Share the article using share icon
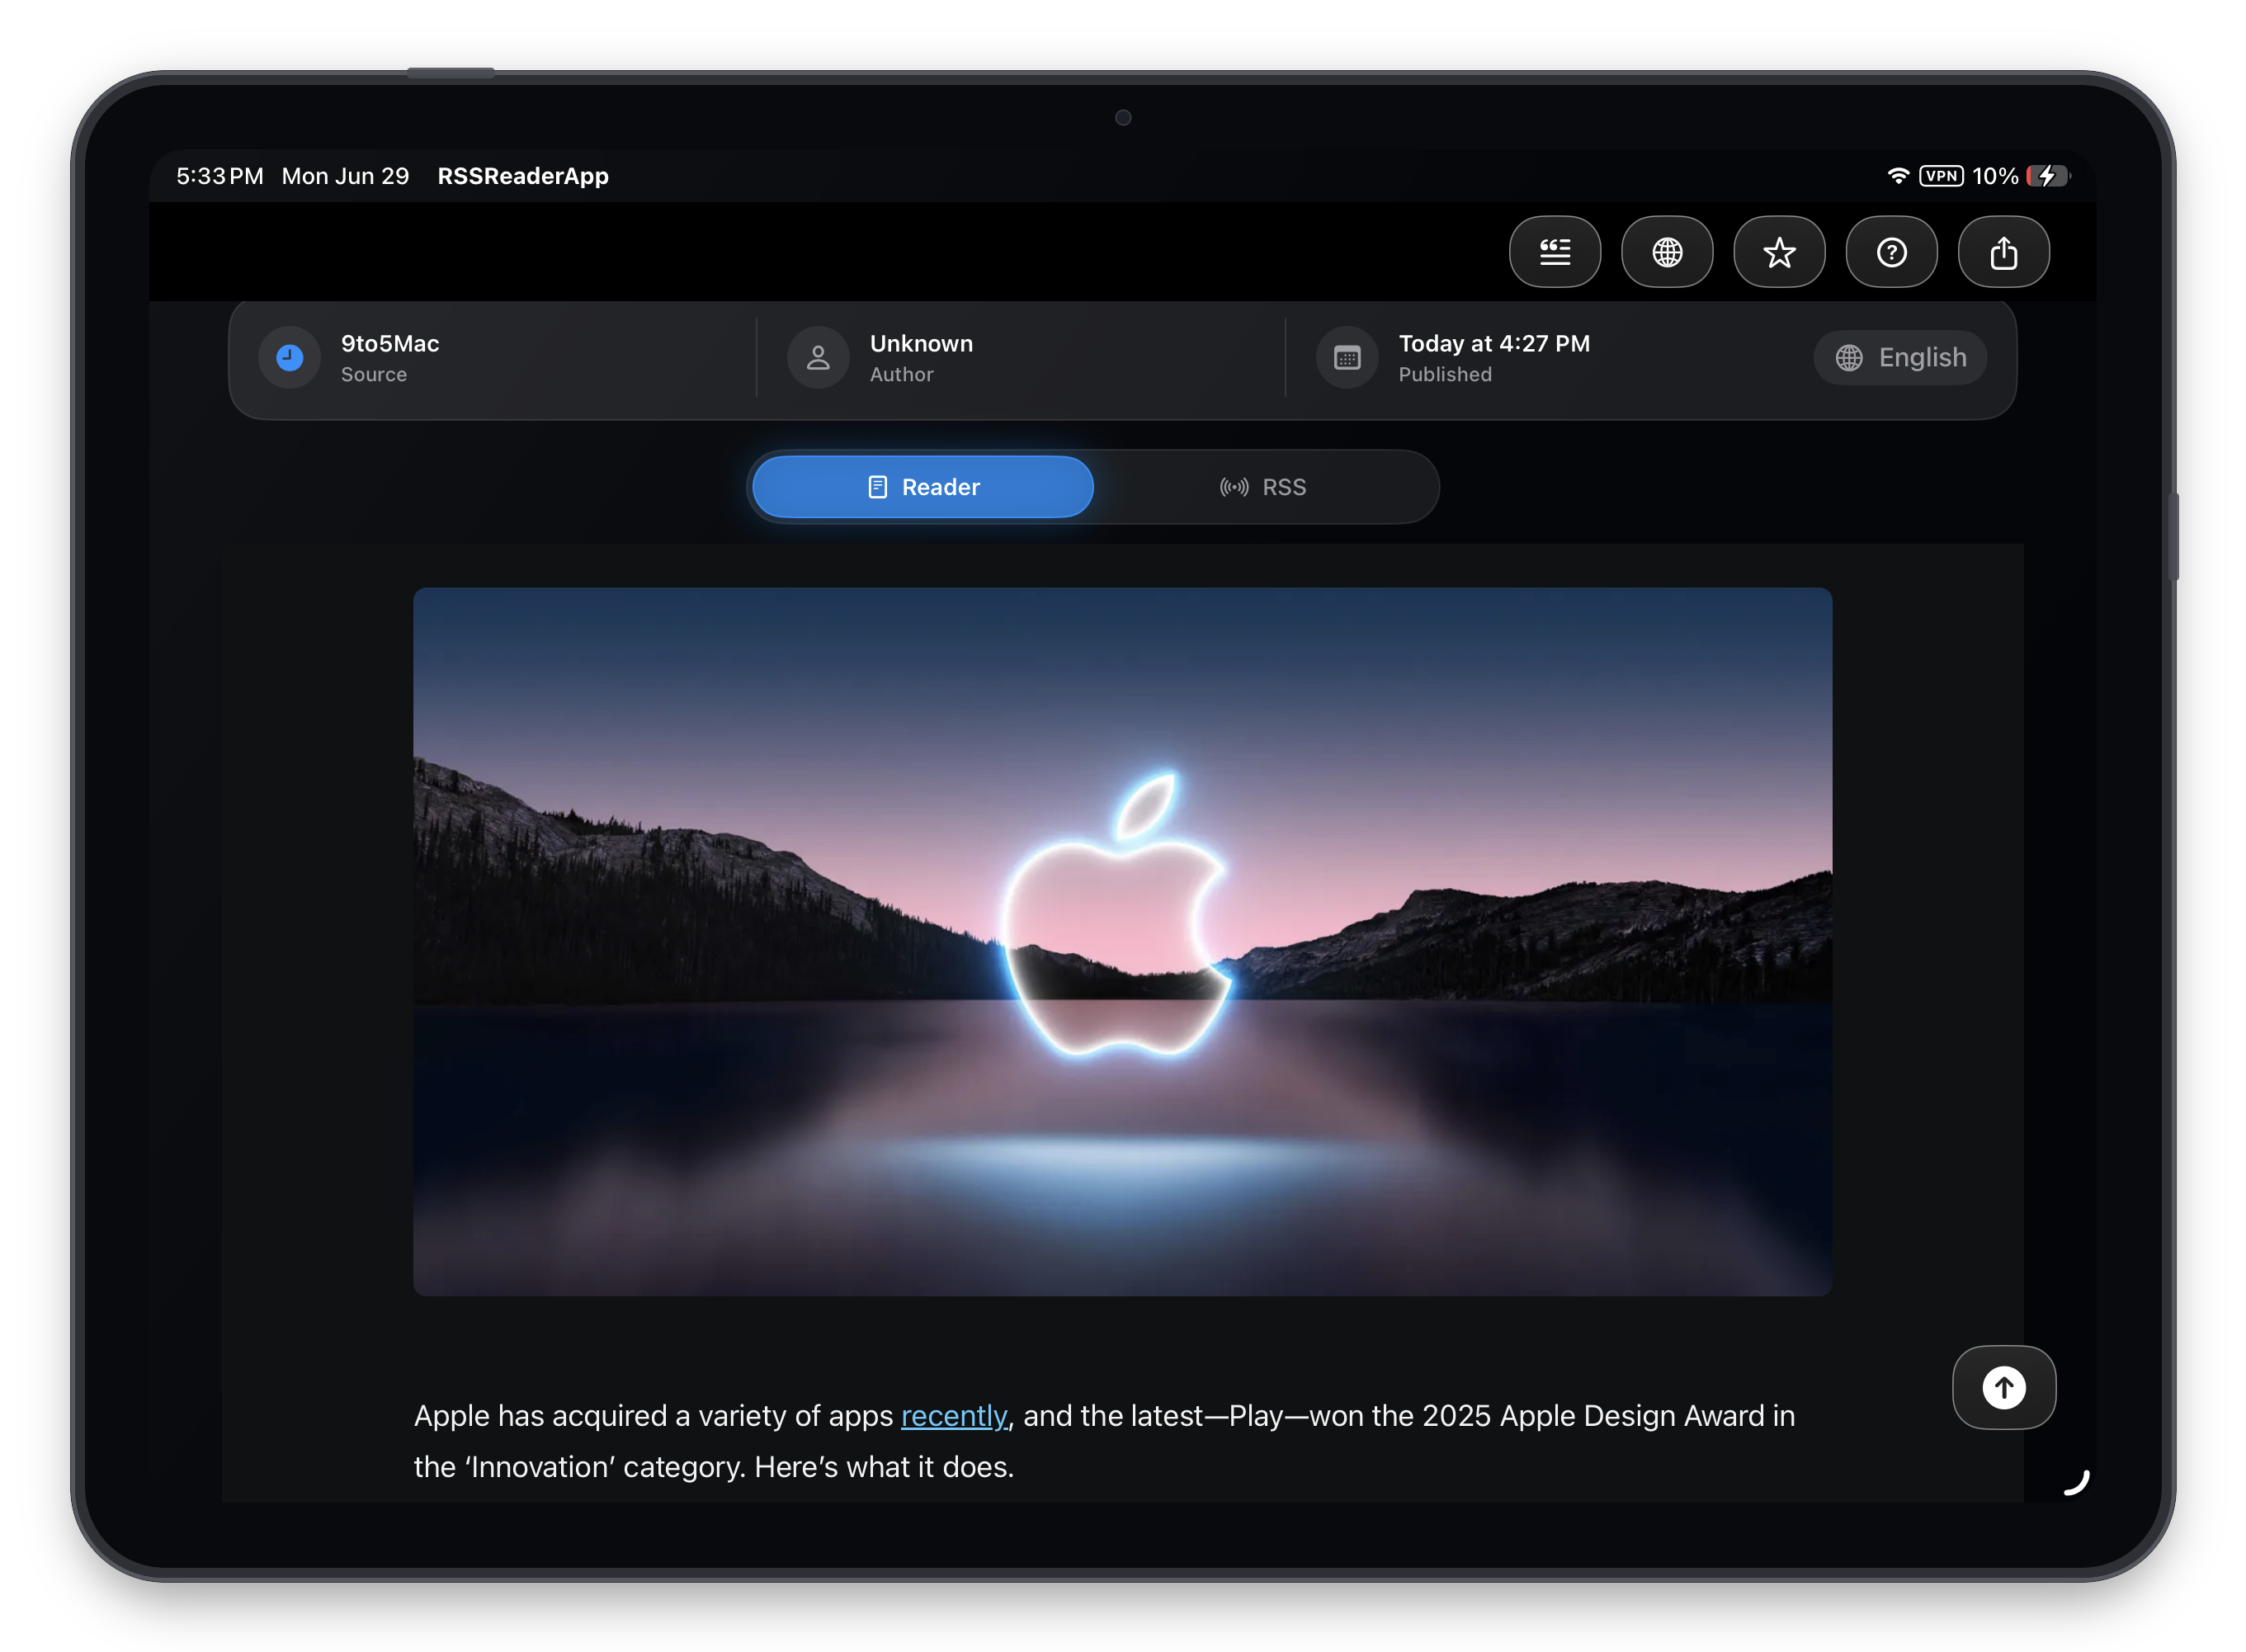 pos(2003,252)
